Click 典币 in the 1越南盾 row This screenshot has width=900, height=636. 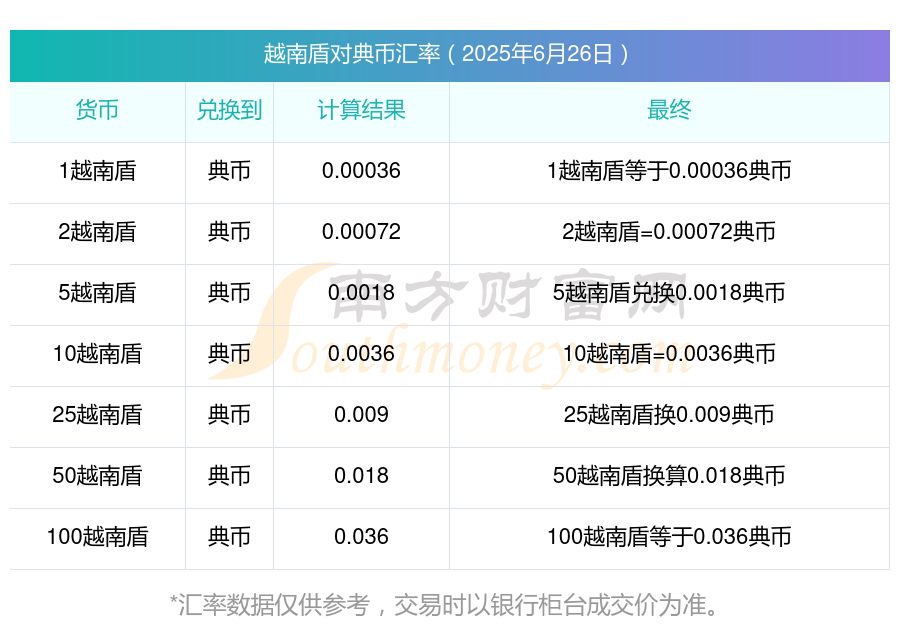coord(229,171)
